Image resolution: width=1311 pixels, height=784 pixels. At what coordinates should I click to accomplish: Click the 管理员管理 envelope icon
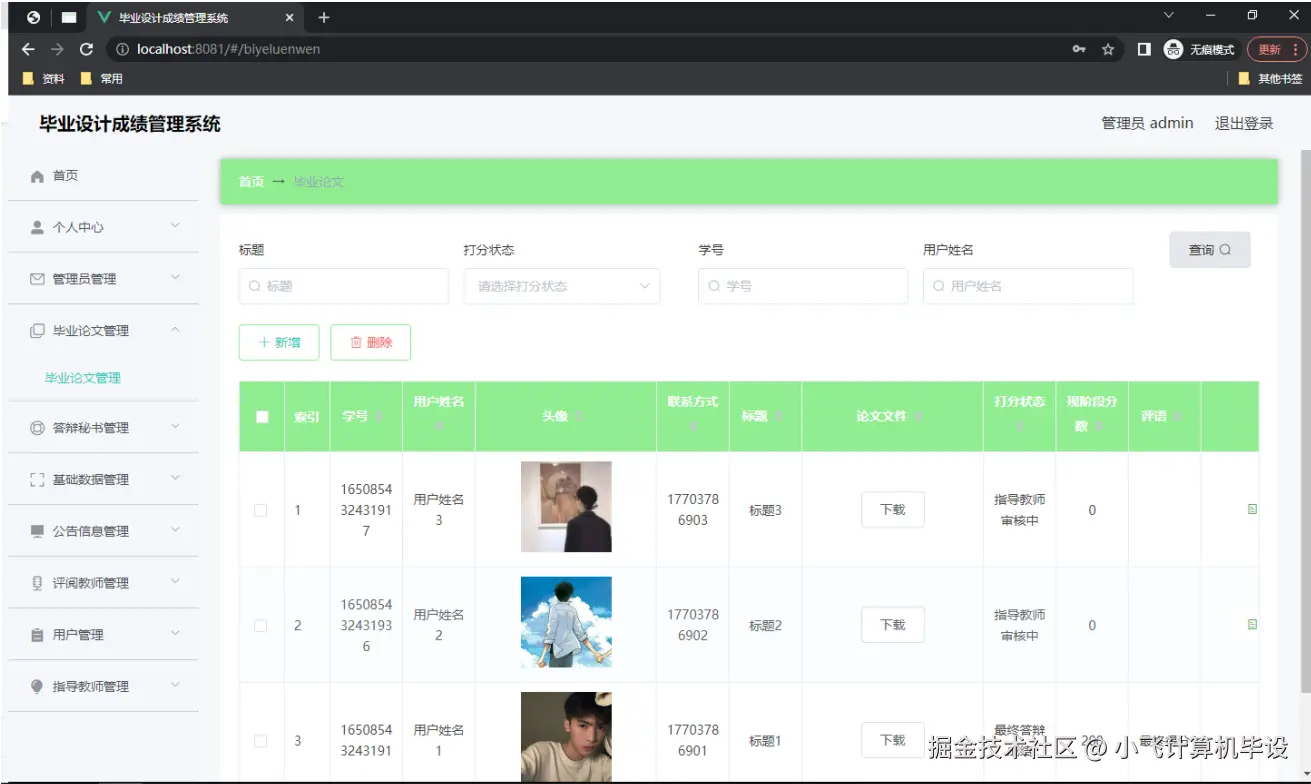tap(37, 279)
